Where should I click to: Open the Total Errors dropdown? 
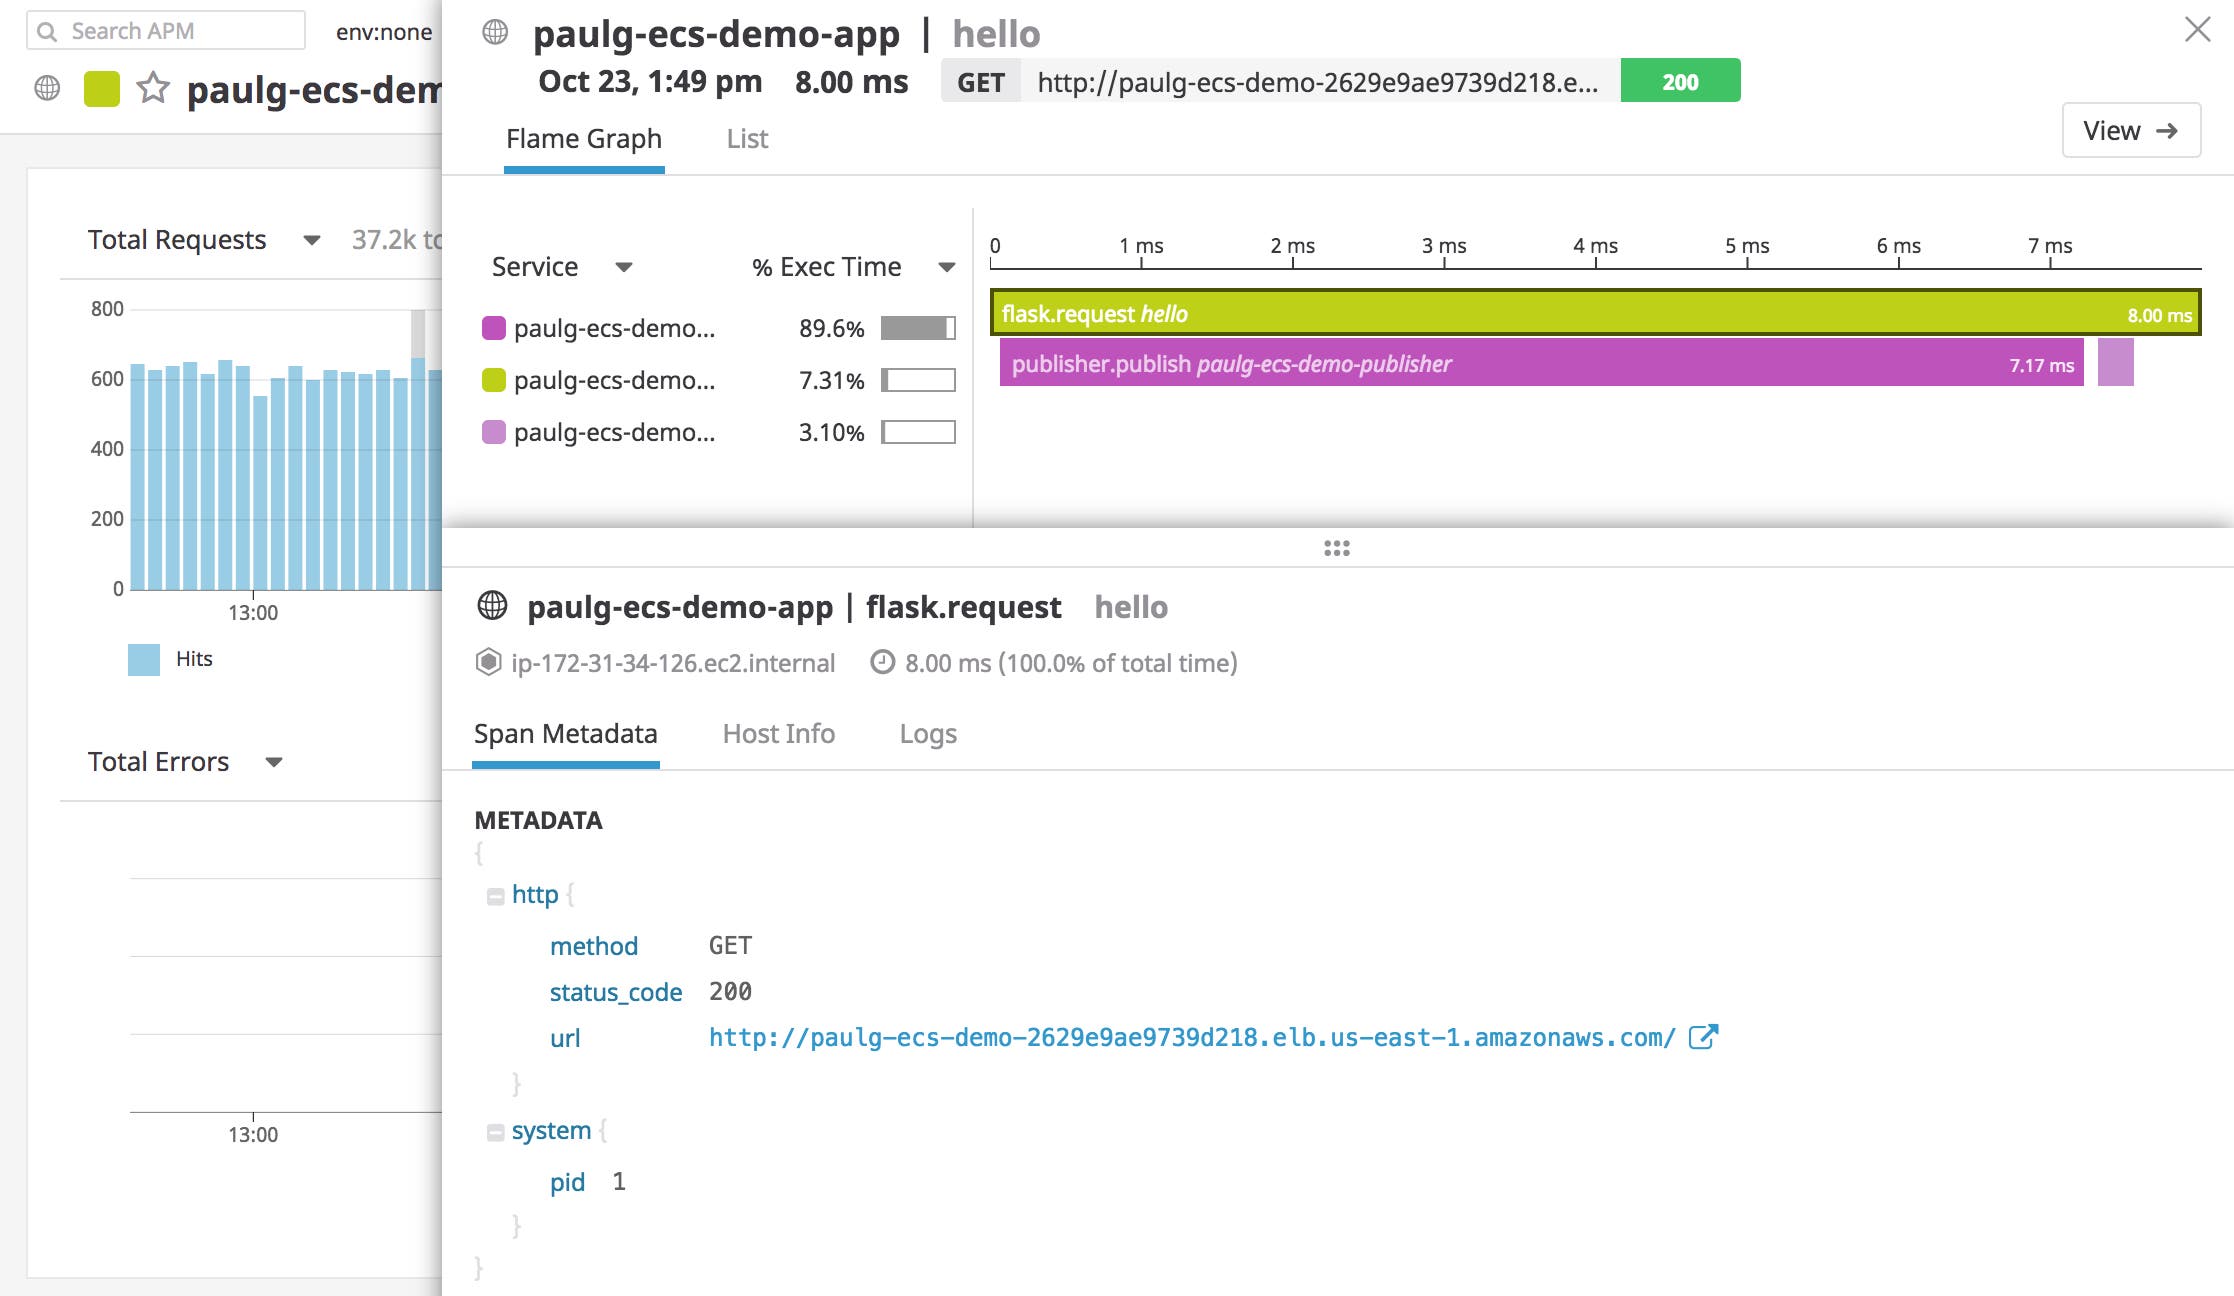tap(275, 762)
